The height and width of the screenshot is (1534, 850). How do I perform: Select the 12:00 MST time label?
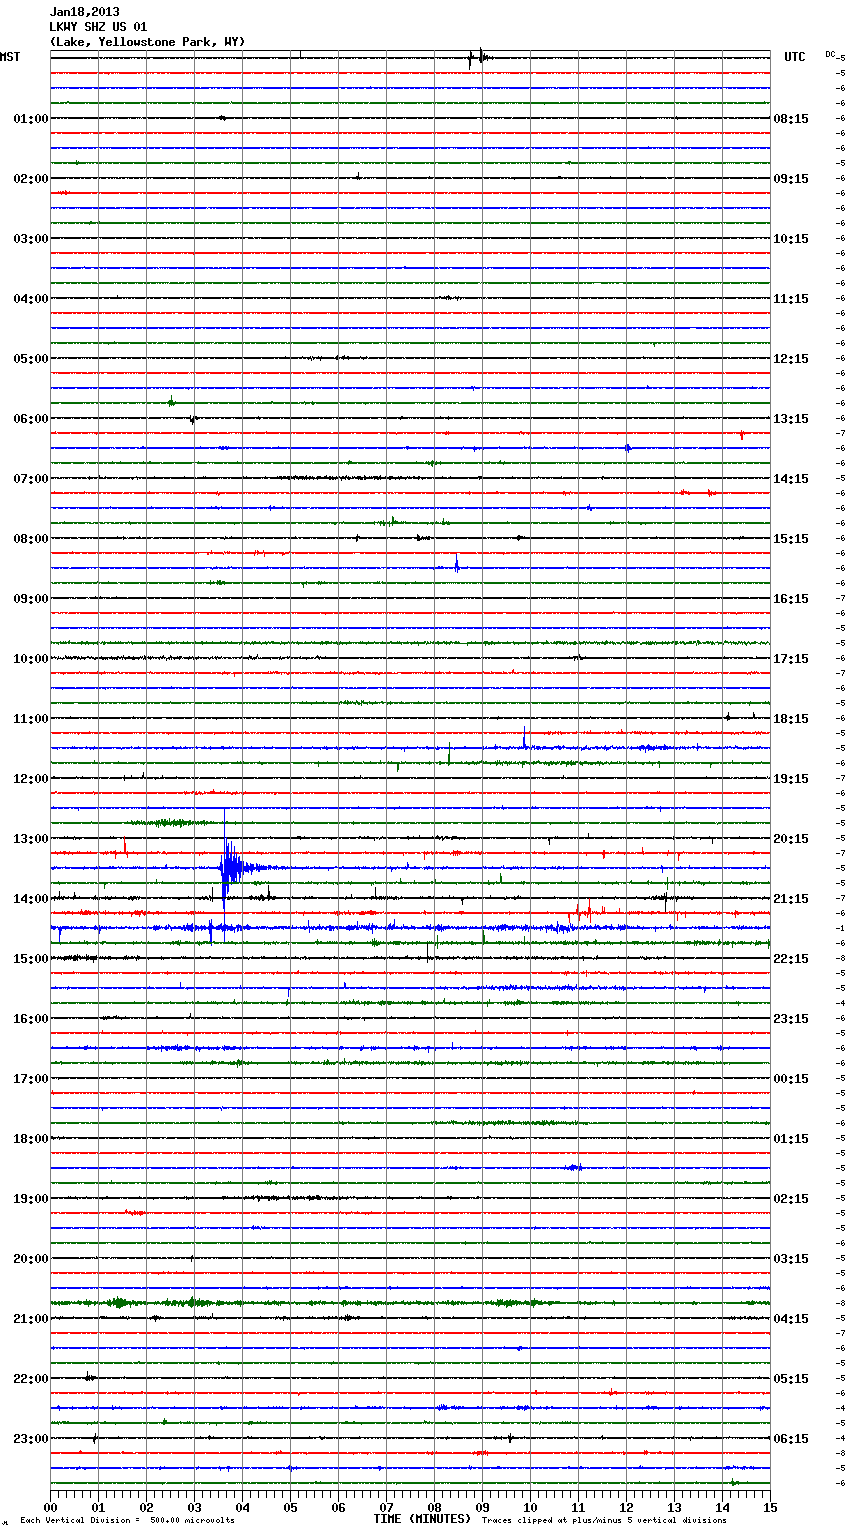[31, 779]
